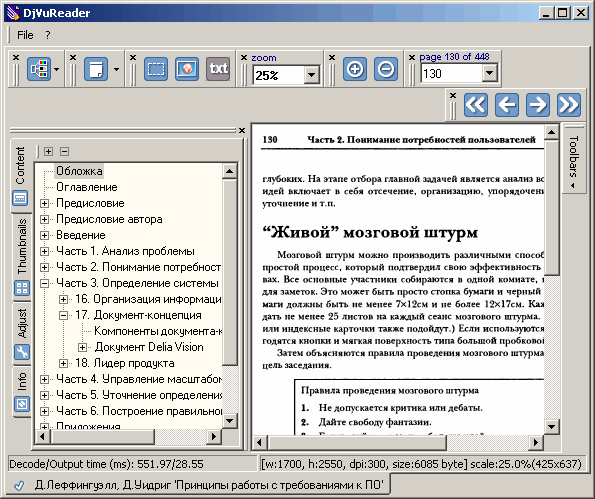Collapse 17. Документ-концепция node
Image resolution: width=595 pixels, height=499 pixels.
click(x=63, y=315)
